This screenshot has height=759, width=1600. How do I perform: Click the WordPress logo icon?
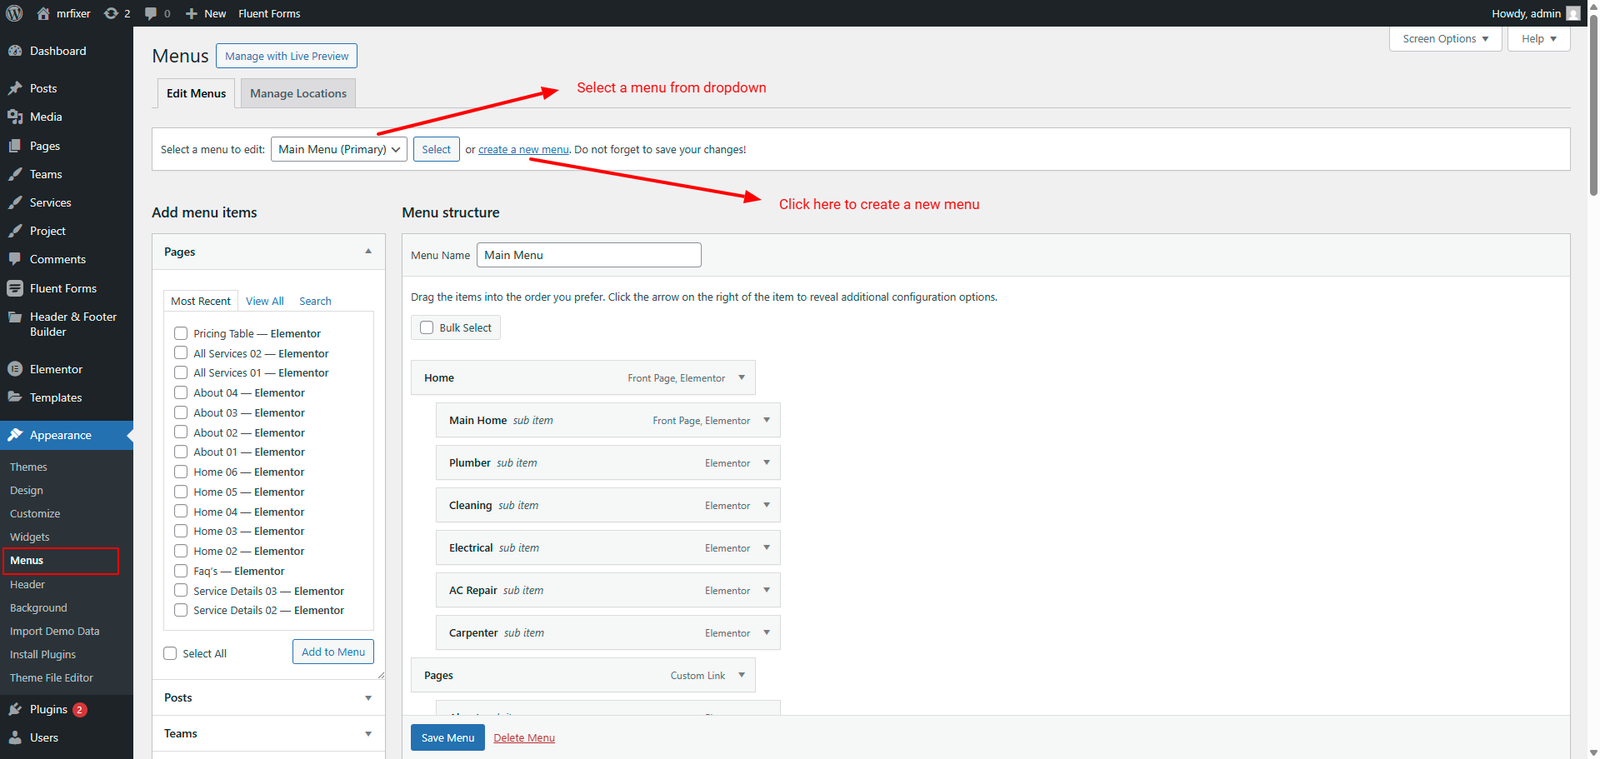14,13
